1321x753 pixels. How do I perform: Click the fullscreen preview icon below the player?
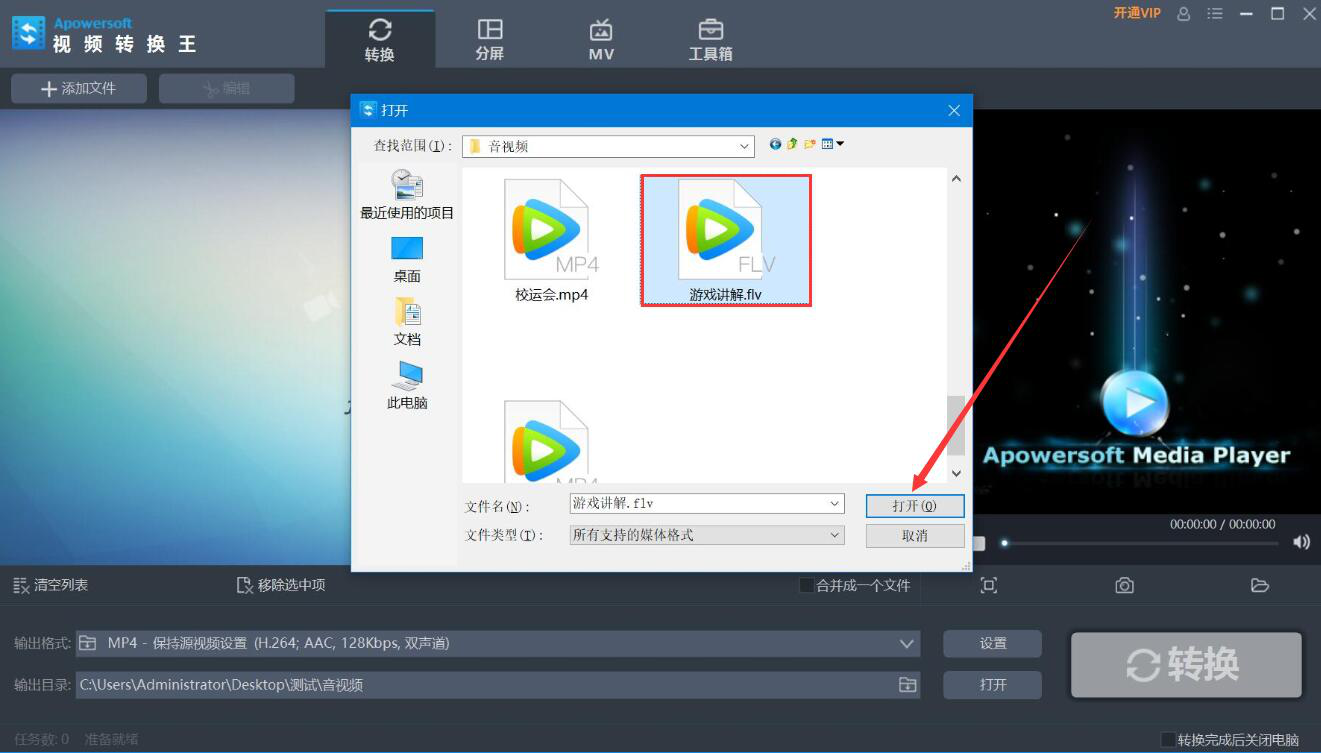pos(989,585)
